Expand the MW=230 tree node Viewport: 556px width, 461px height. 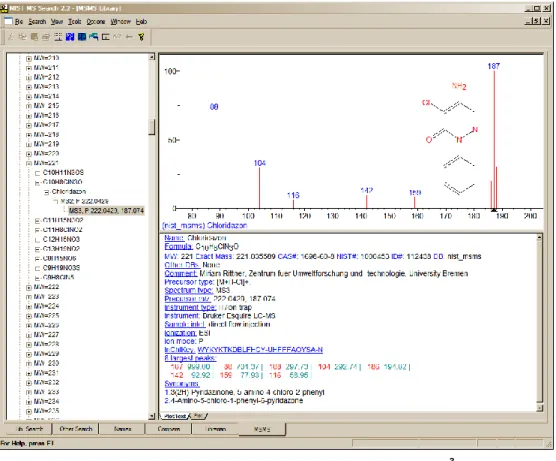pyautogui.click(x=29, y=364)
